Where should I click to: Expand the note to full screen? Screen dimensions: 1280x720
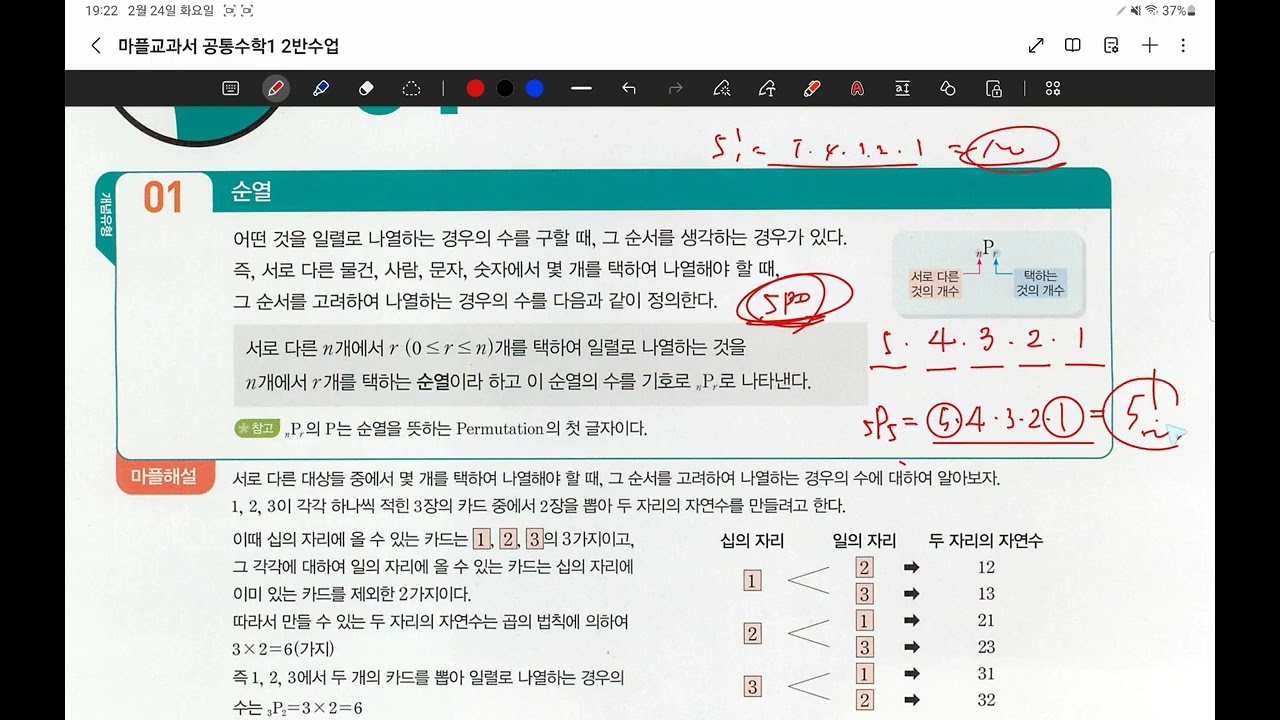[x=1036, y=46]
